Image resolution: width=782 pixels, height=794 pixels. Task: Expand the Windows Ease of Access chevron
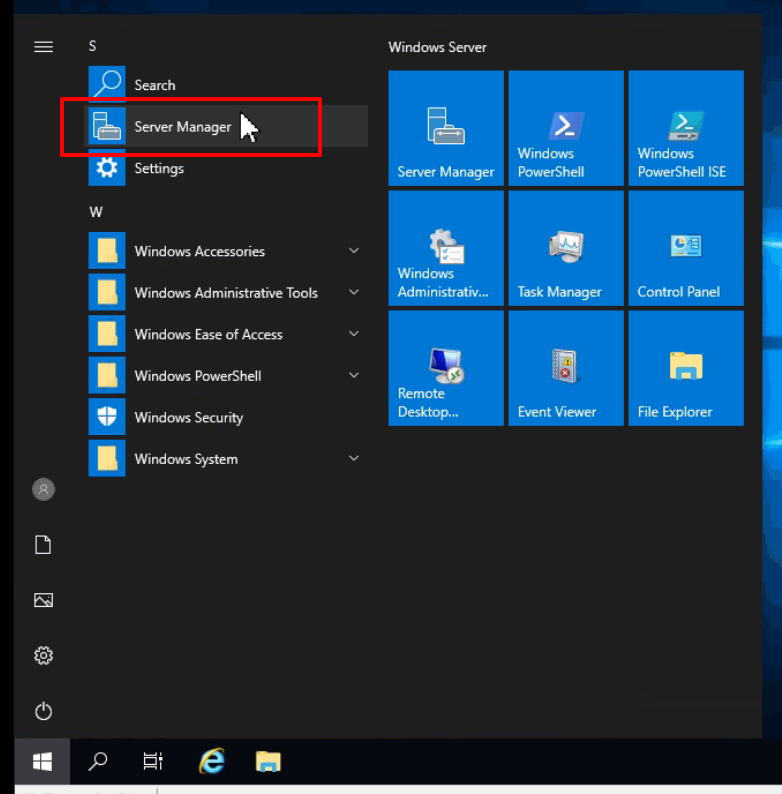tap(354, 334)
